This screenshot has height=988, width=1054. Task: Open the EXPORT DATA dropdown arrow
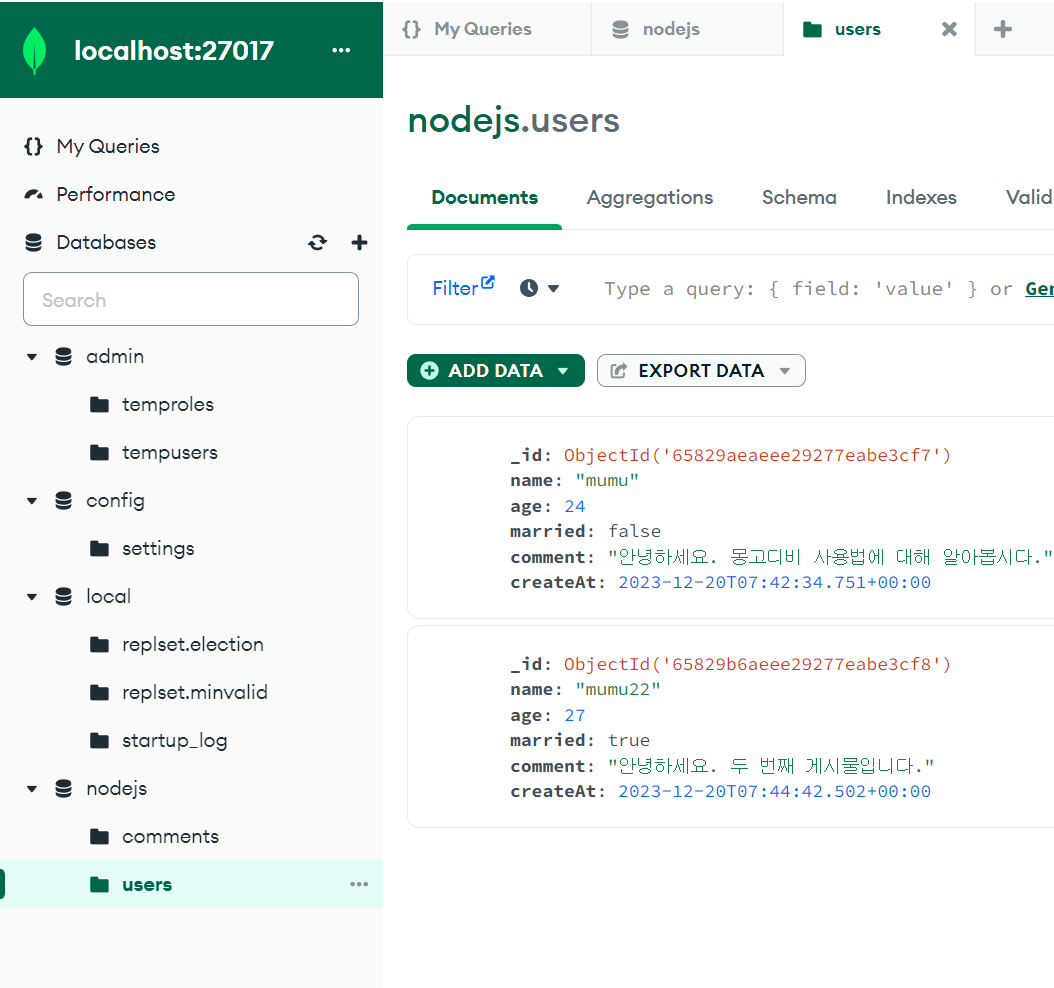(x=784, y=371)
